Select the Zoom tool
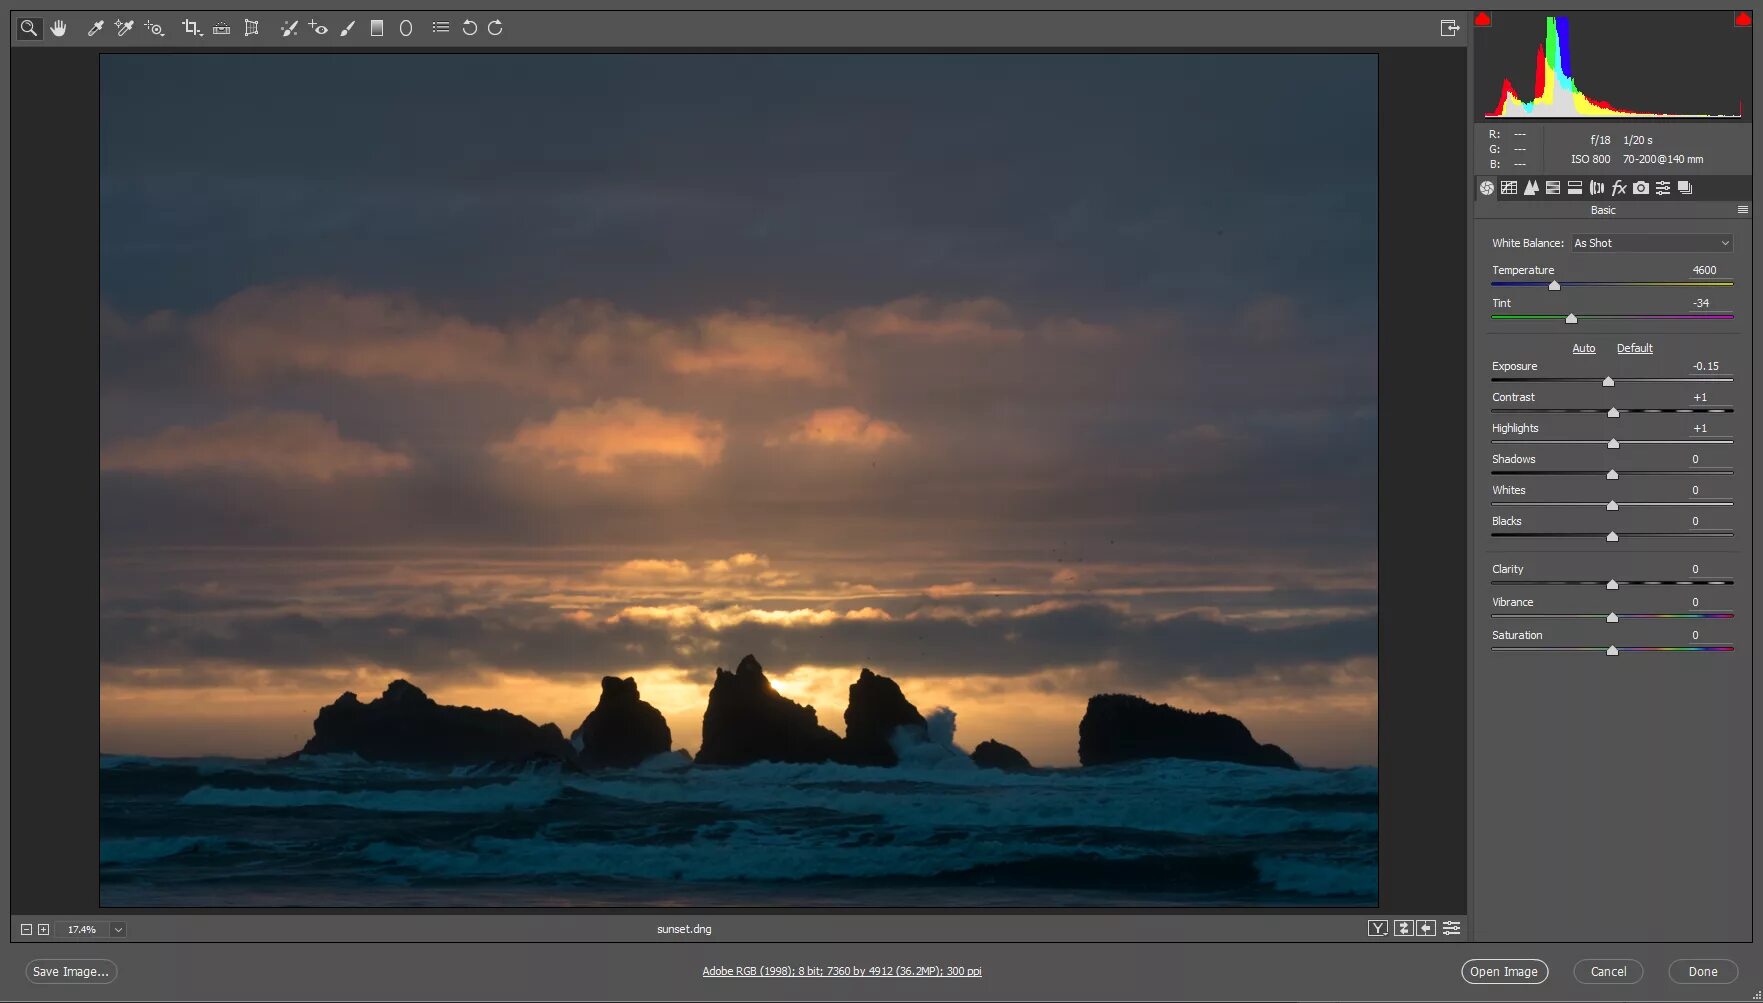 point(28,28)
